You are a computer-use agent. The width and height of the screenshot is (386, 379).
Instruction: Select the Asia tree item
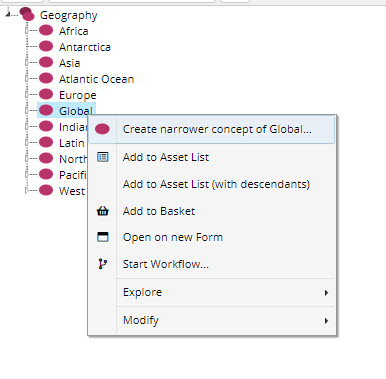[69, 63]
